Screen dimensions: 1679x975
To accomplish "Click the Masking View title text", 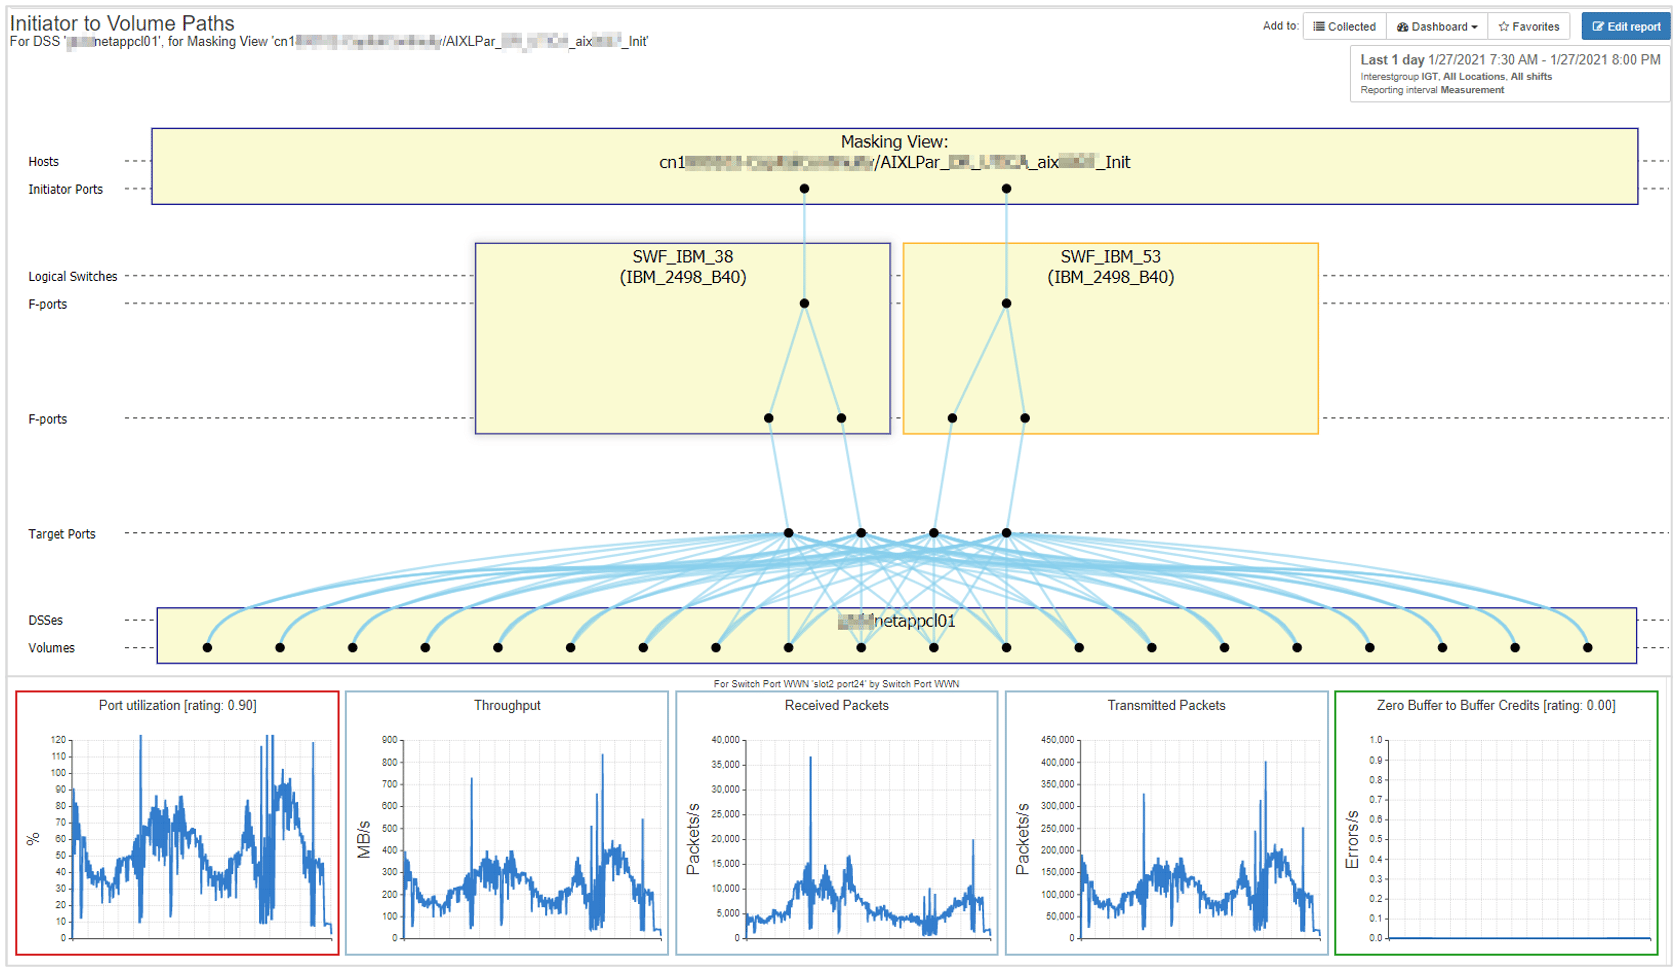I will click(x=894, y=142).
